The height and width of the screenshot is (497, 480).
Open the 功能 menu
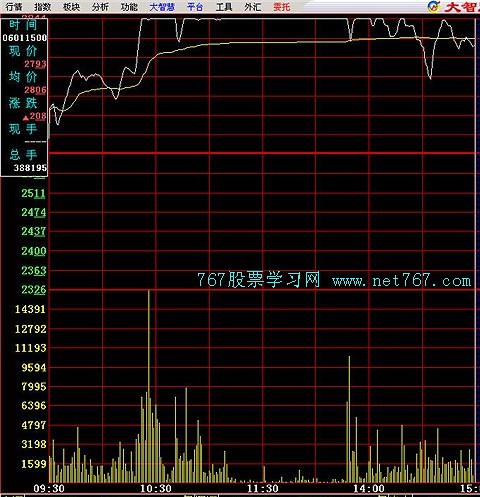point(129,7)
